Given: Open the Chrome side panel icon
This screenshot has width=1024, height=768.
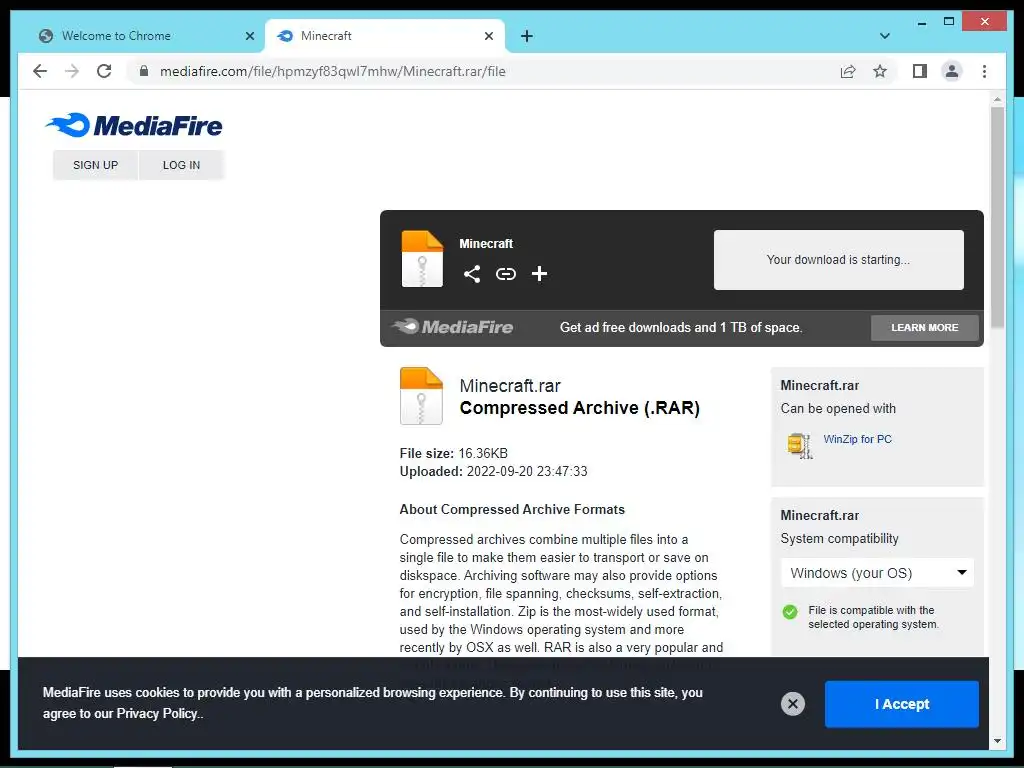Looking at the screenshot, I should (920, 71).
